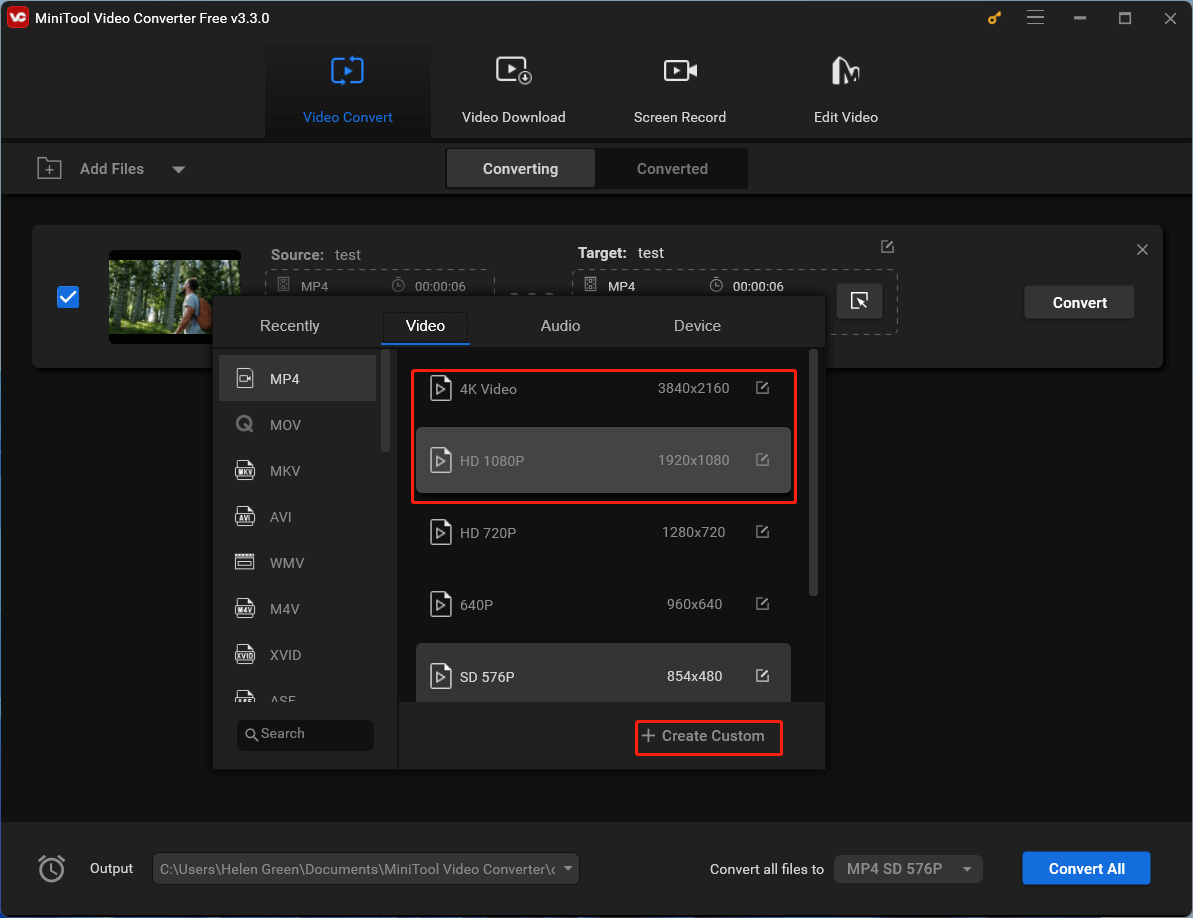Edit the 640P preset settings
The width and height of the screenshot is (1193, 918).
762,603
